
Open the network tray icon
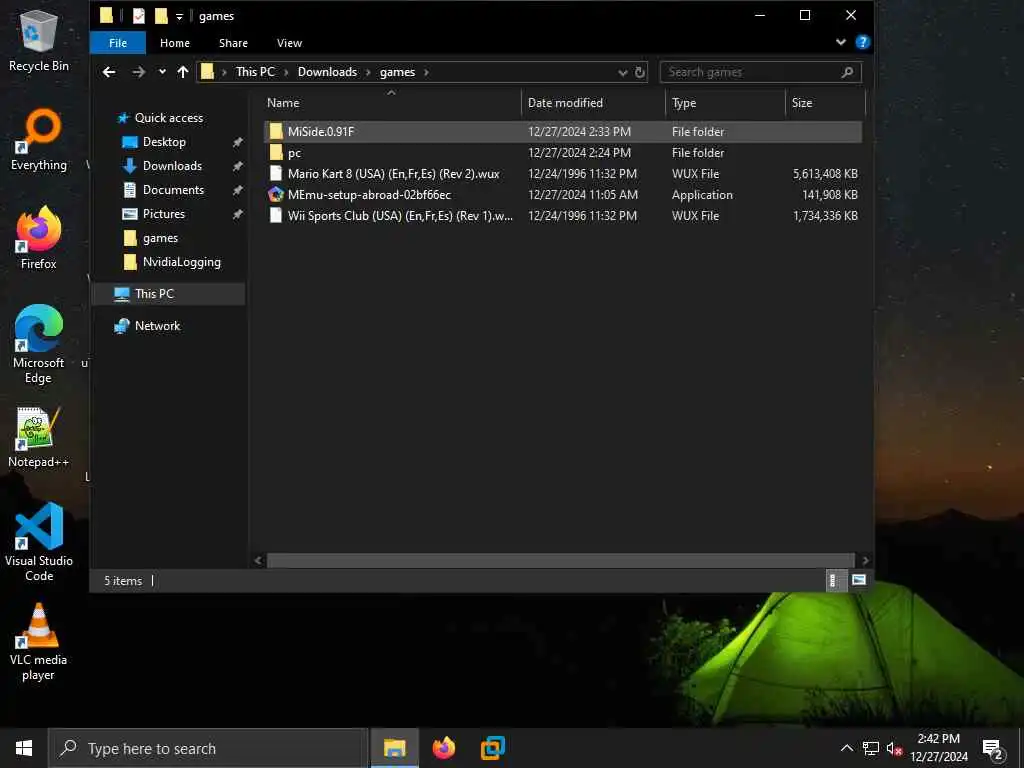[x=871, y=748]
